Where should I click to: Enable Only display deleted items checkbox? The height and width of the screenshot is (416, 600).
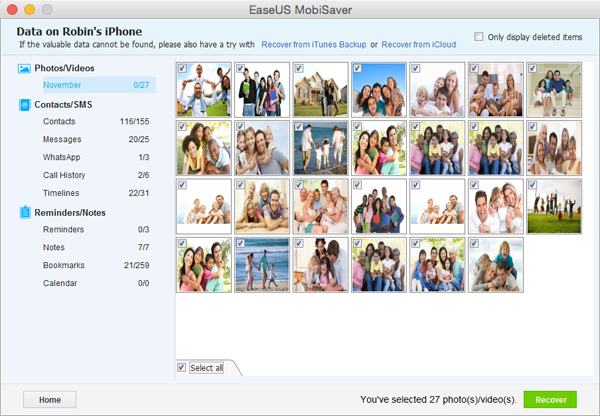coord(478,37)
